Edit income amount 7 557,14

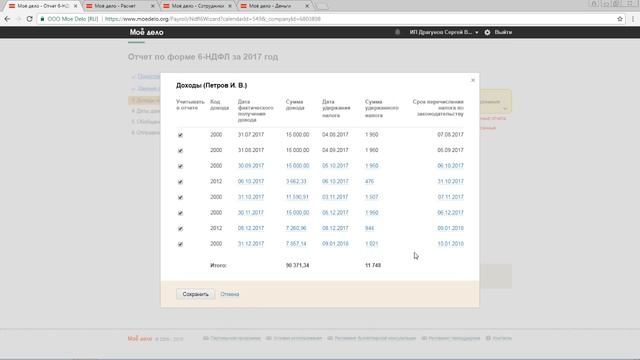pyautogui.click(x=296, y=244)
